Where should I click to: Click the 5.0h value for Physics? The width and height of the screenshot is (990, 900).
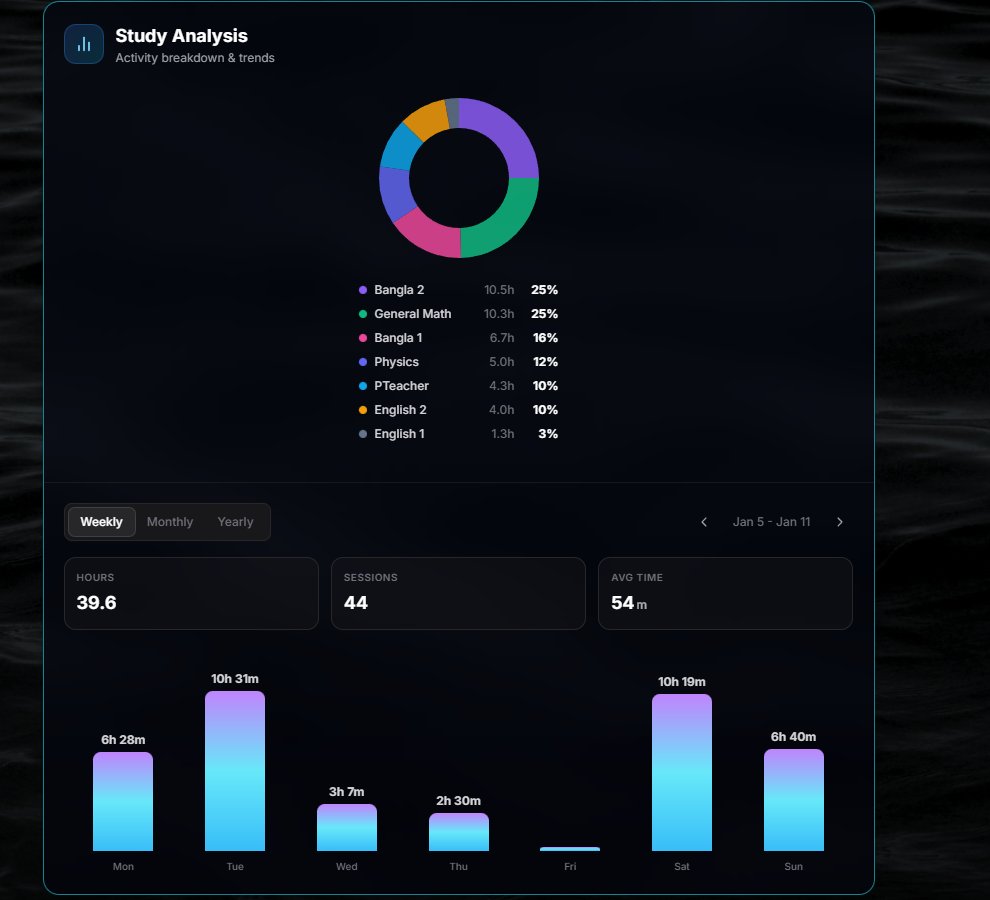coord(502,362)
